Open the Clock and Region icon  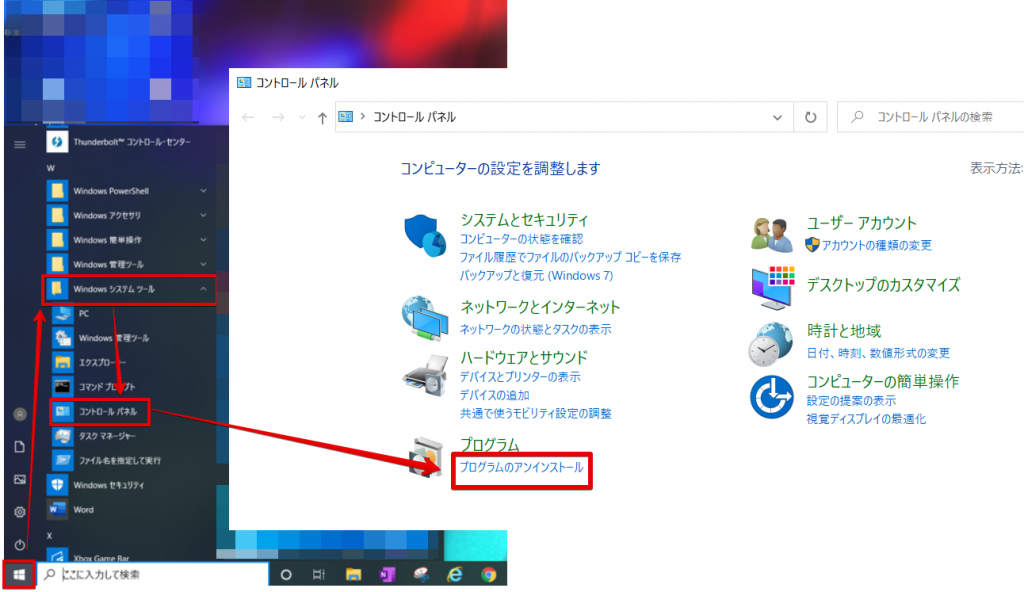click(x=771, y=344)
